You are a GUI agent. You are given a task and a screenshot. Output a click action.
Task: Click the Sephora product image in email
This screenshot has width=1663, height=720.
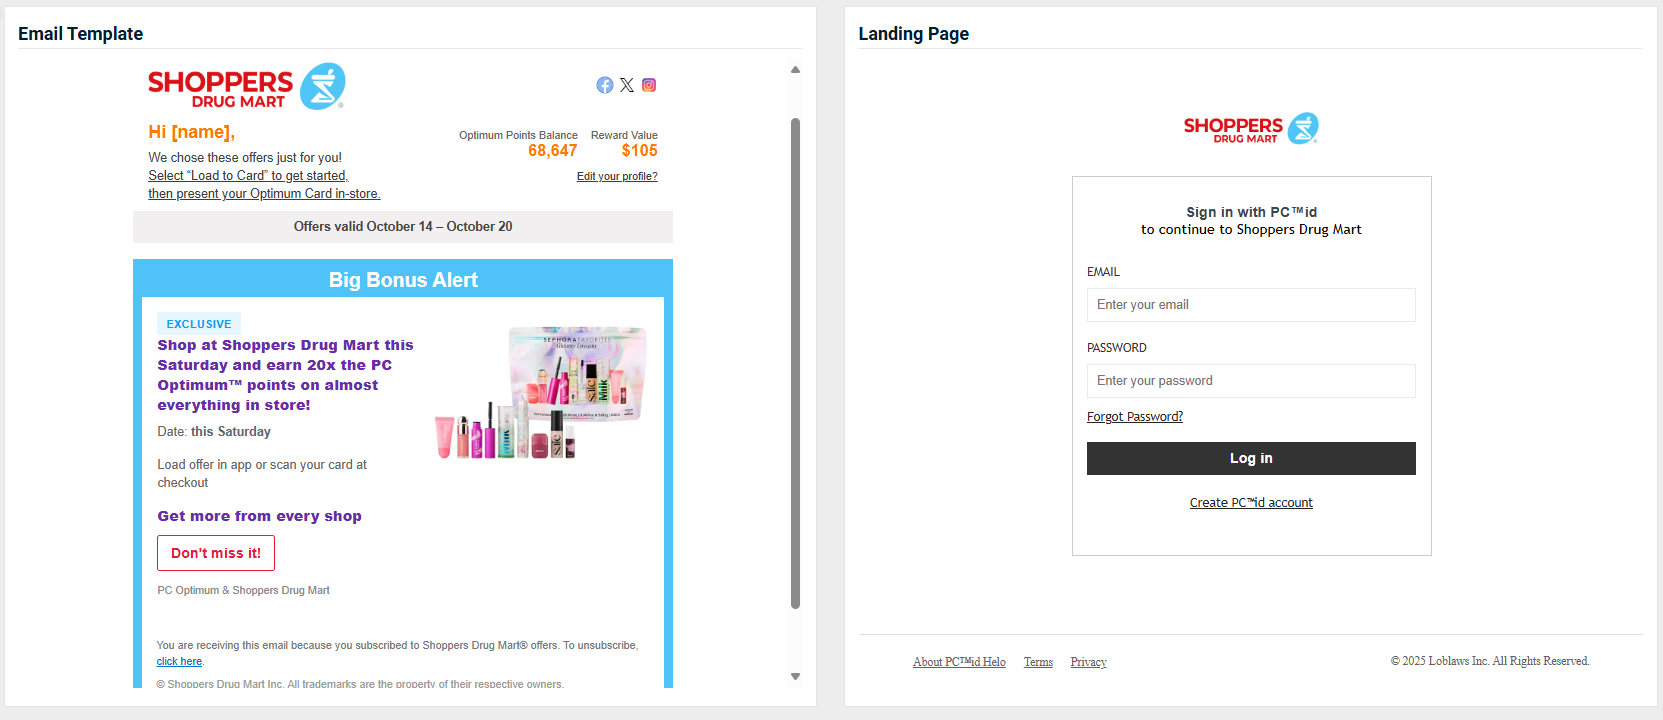[x=541, y=393]
